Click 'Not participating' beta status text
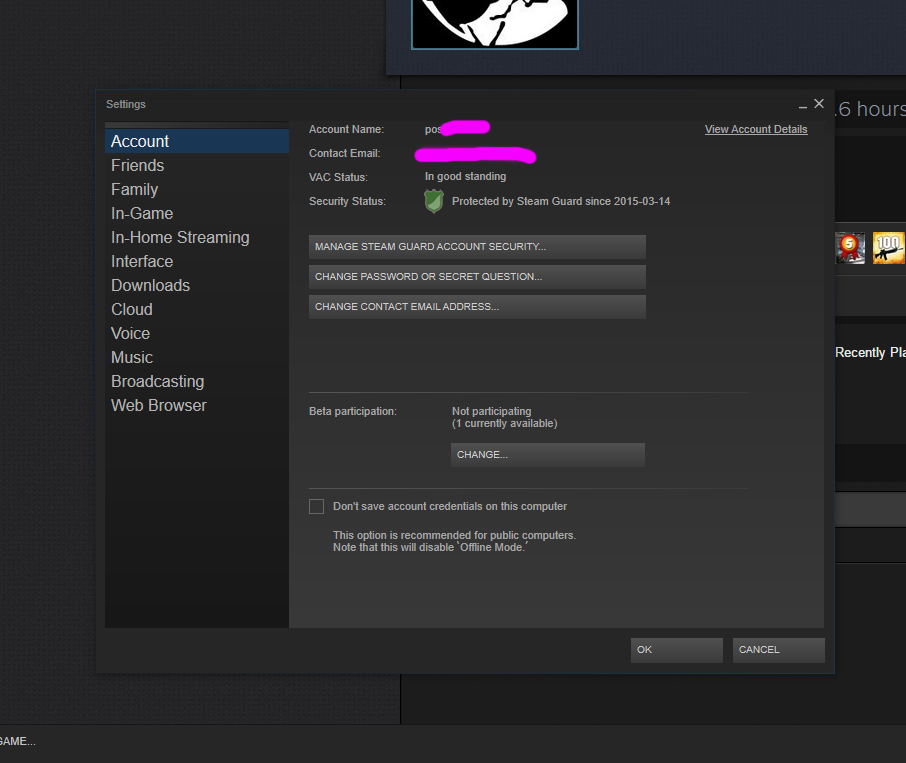Image resolution: width=906 pixels, height=763 pixels. [492, 411]
